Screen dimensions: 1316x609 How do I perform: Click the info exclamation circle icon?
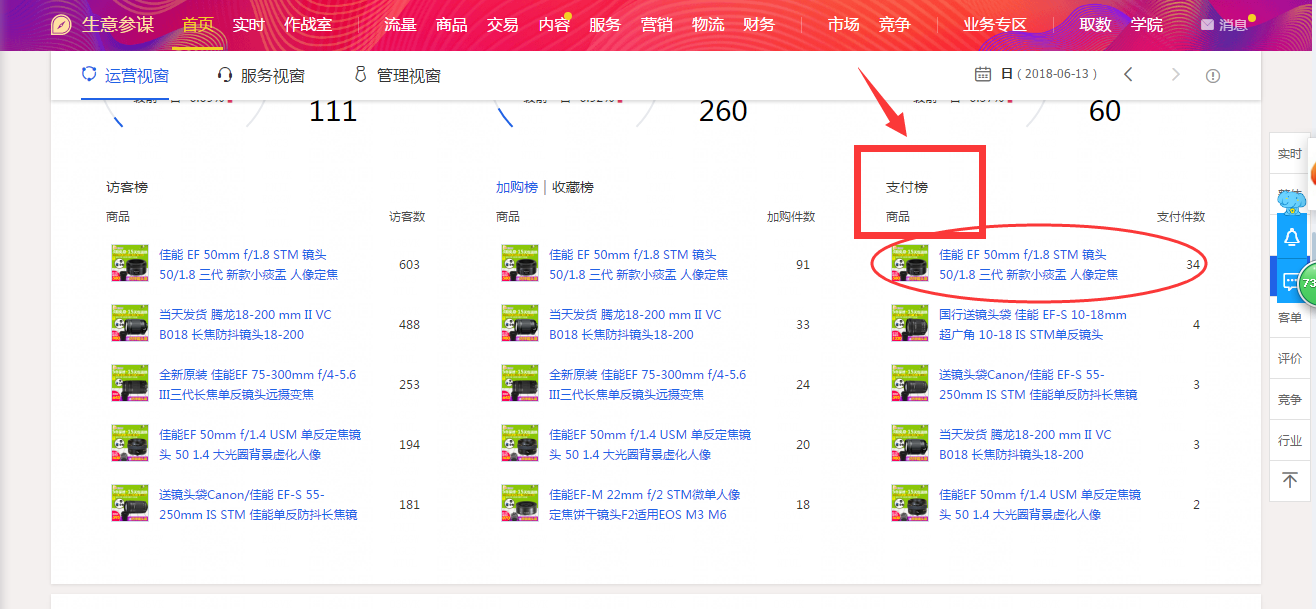(1213, 75)
